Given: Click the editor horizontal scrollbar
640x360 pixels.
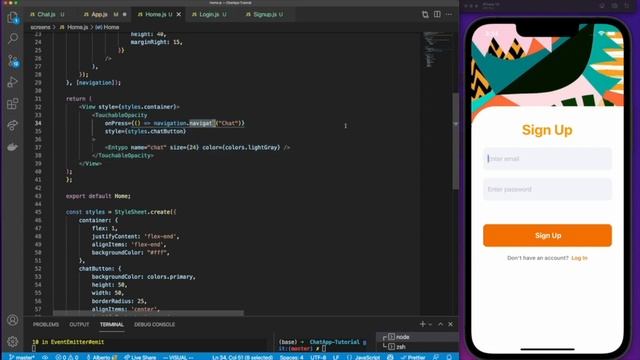Looking at the screenshot, I should click(x=149, y=313).
